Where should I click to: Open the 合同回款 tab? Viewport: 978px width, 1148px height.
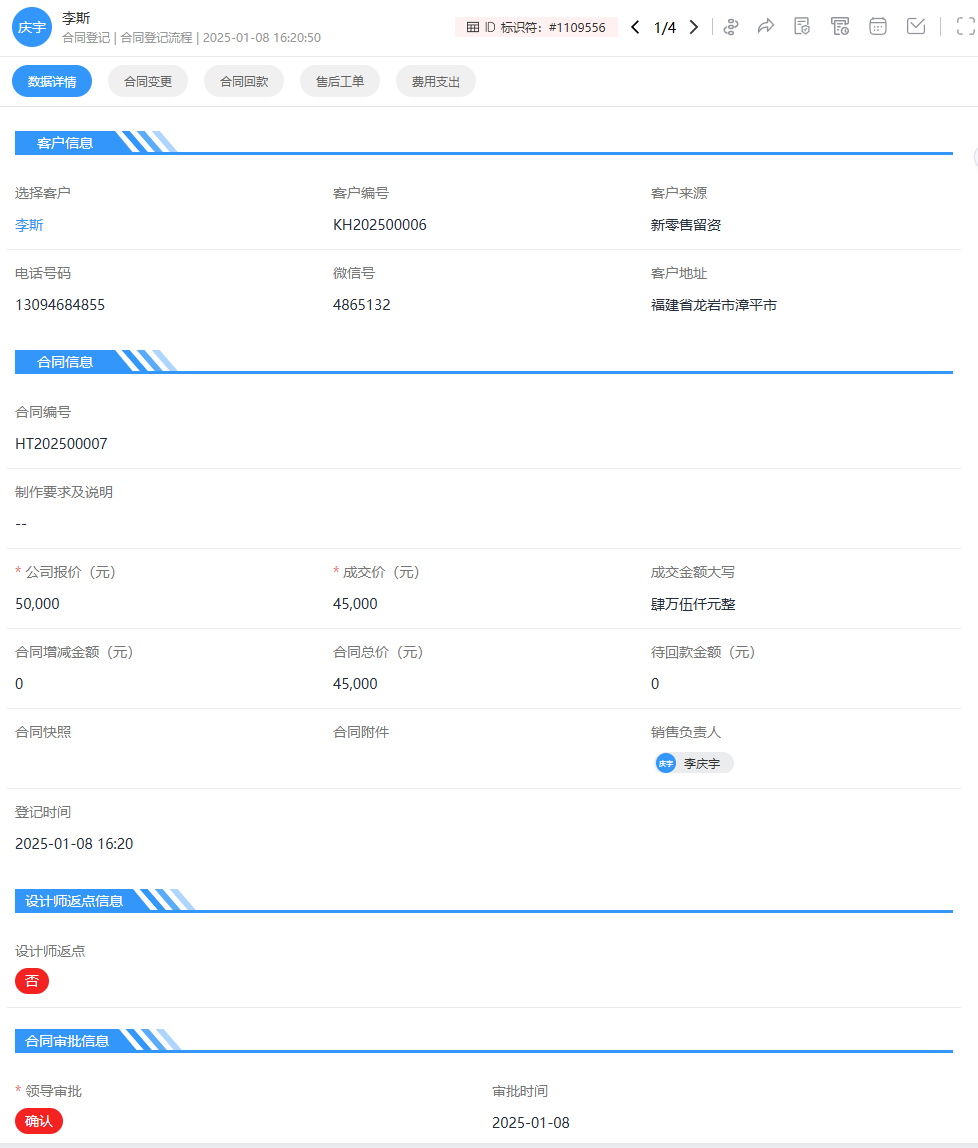244,82
